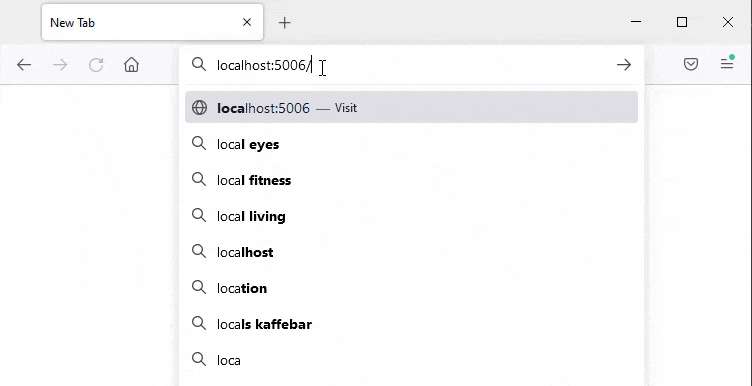The height and width of the screenshot is (386, 752).
Task: Click the magnifier icon beside 'local living'
Action: click(x=199, y=215)
